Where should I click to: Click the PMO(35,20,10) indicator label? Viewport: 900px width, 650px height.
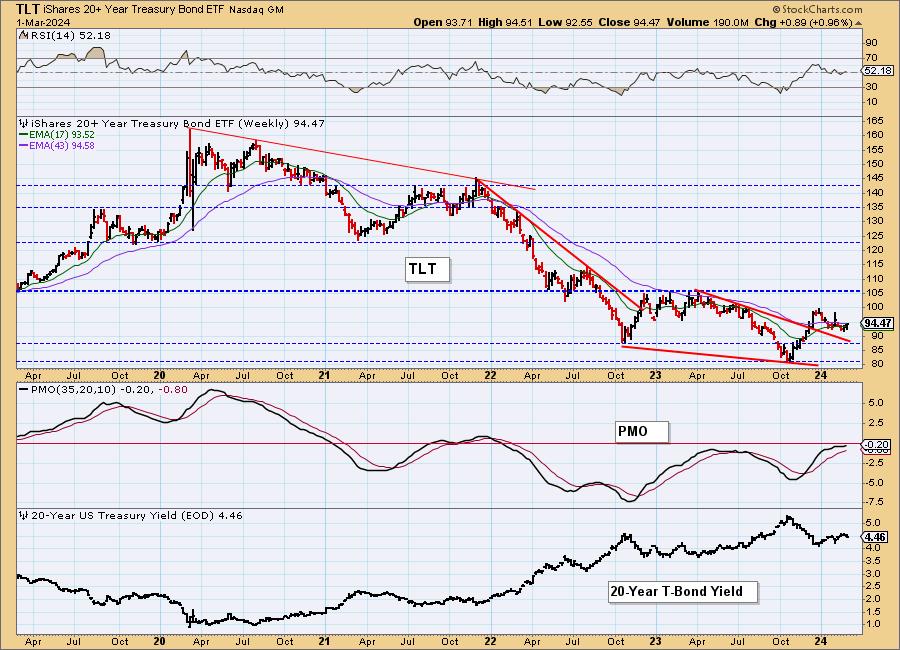(73, 389)
